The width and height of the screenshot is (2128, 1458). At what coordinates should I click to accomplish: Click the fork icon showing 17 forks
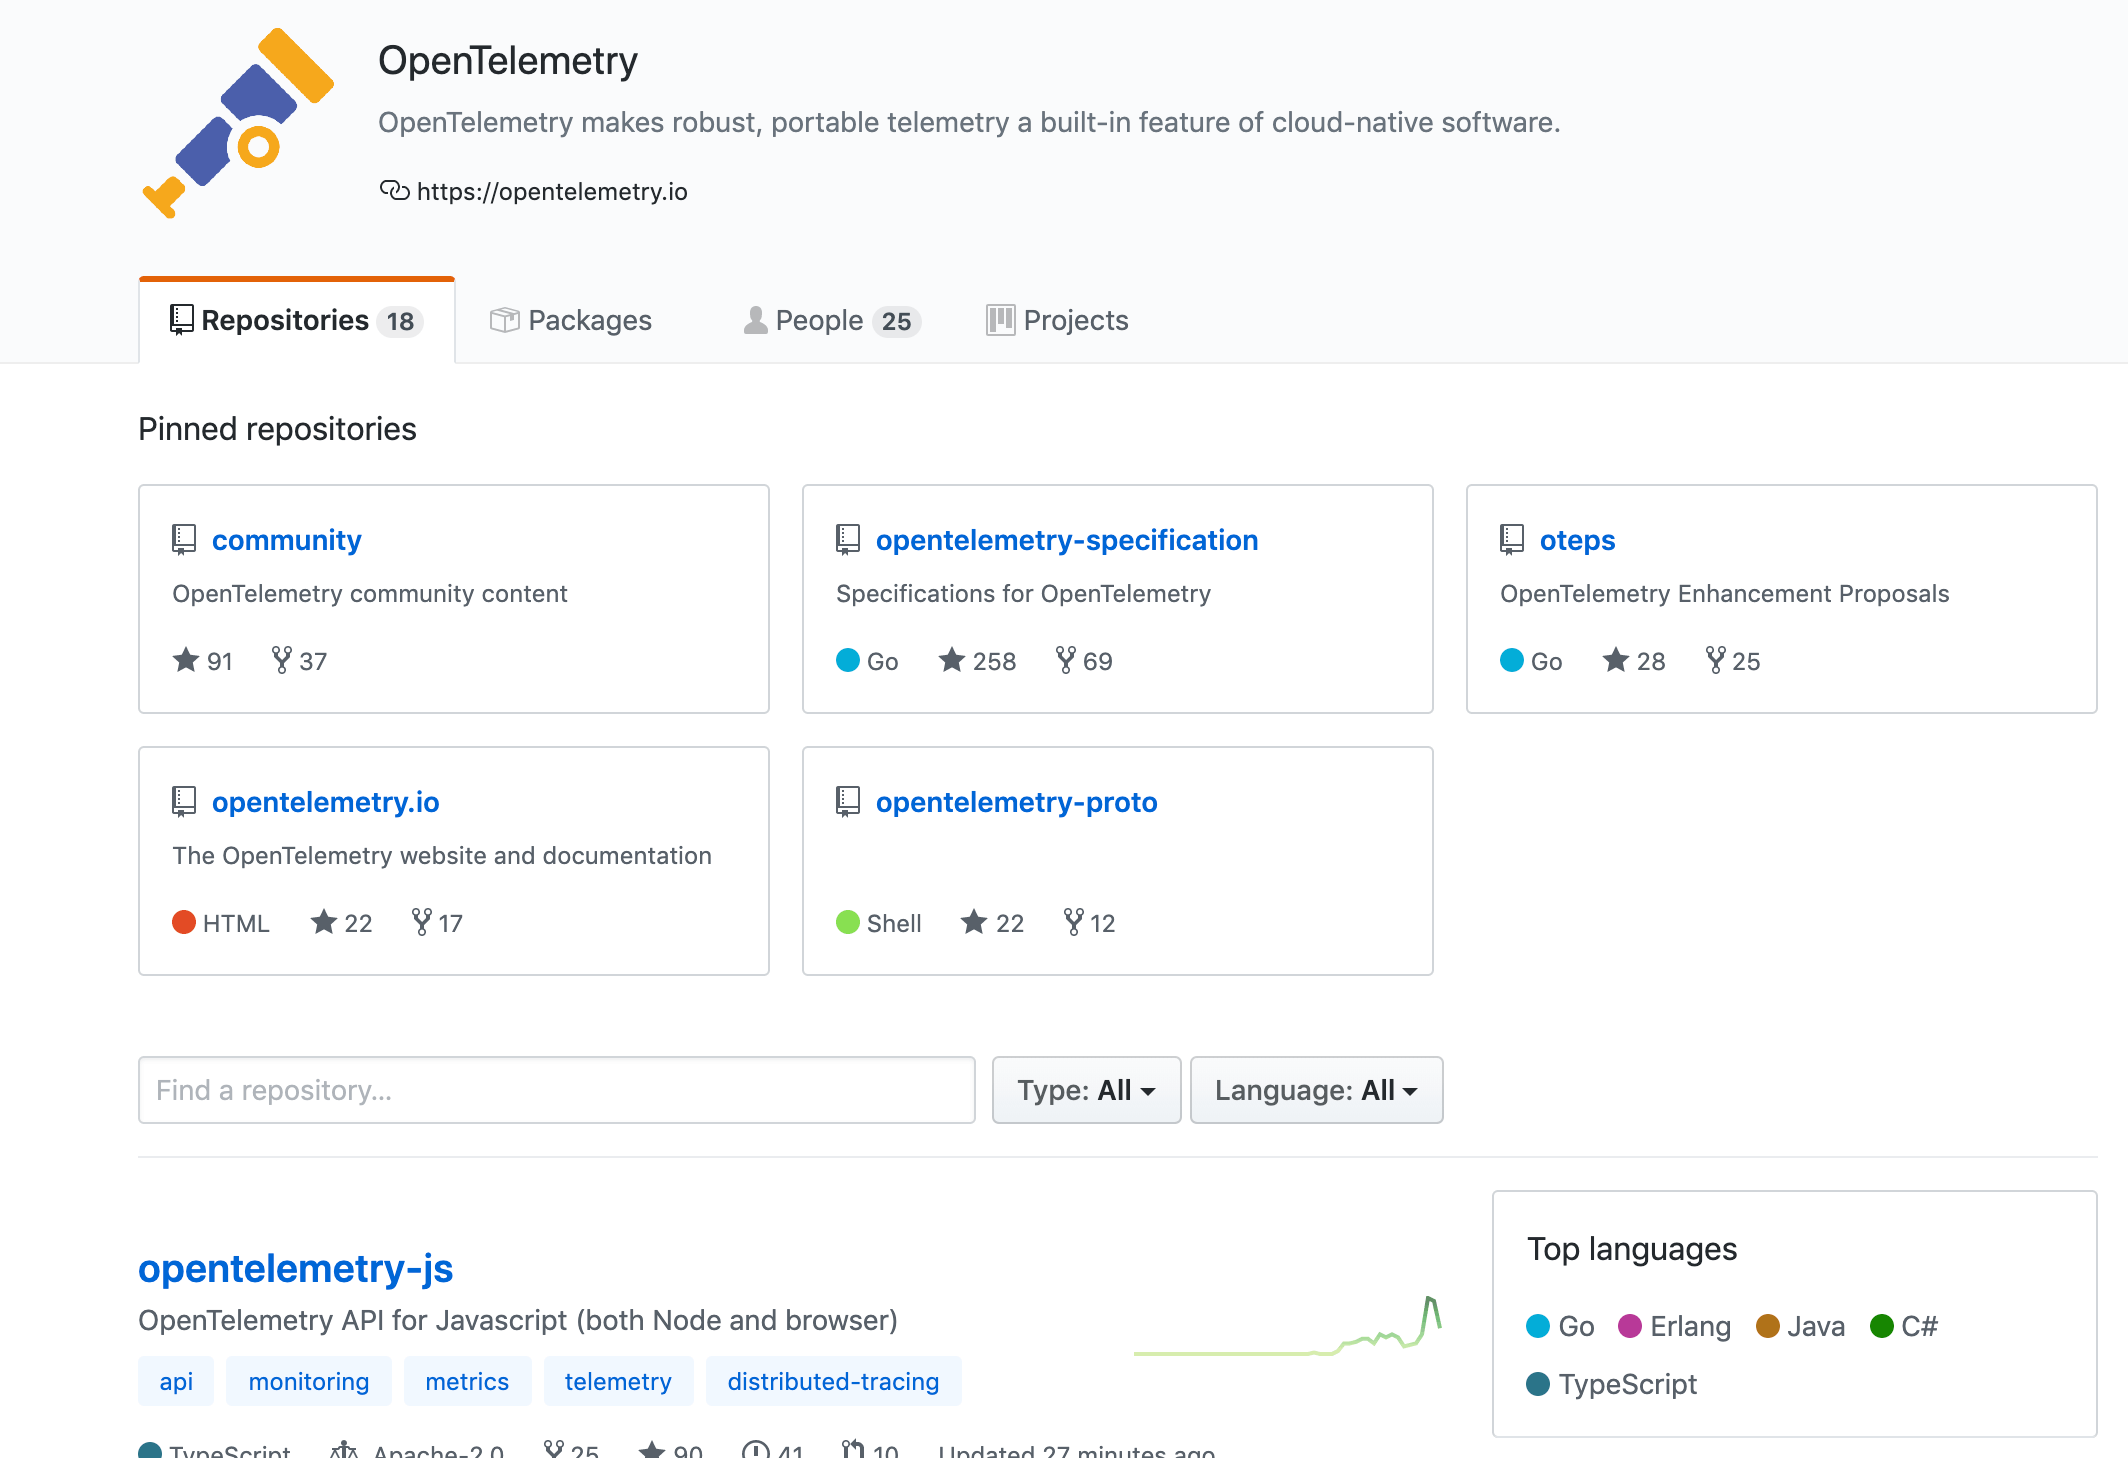(x=422, y=922)
